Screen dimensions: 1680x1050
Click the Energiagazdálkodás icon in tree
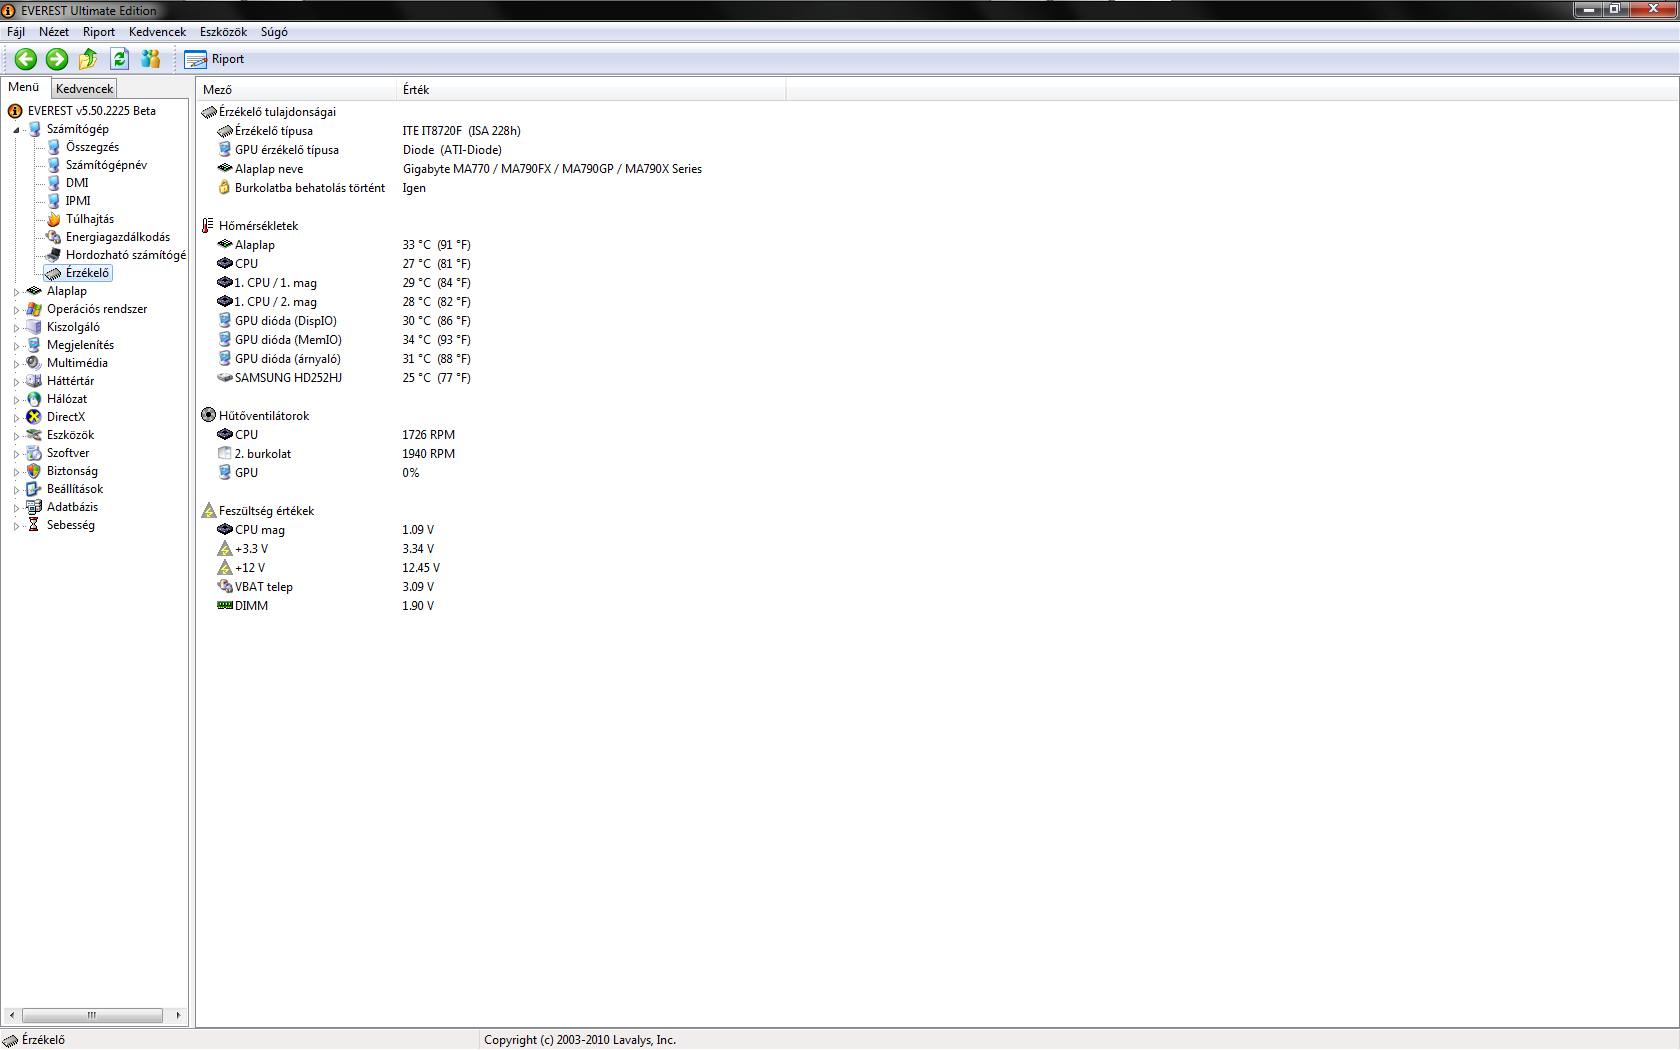pos(54,237)
